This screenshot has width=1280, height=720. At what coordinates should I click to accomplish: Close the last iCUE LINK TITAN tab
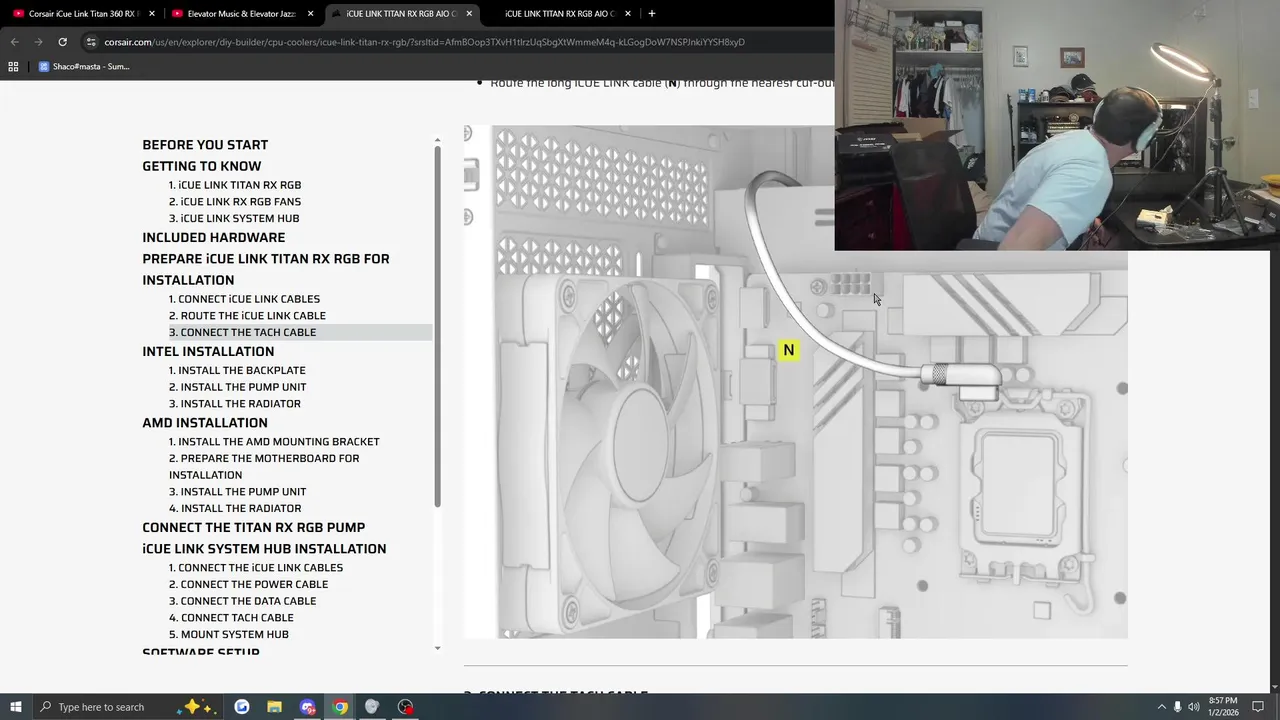[x=628, y=14]
